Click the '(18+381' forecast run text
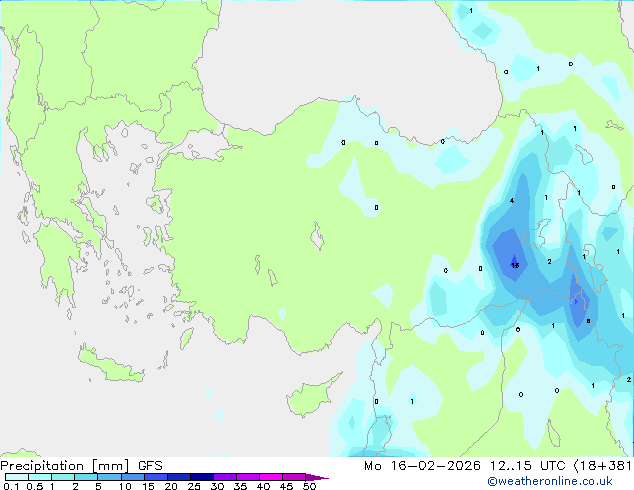The image size is (634, 490). (x=603, y=466)
